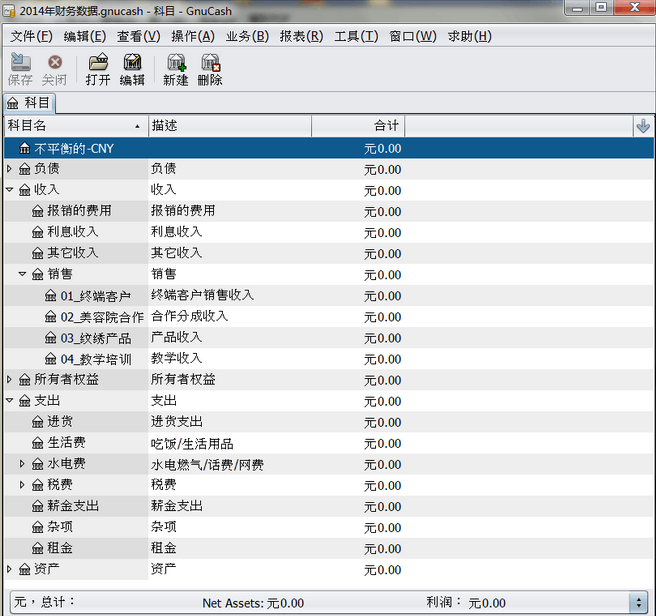
Task: Collapse the 销售 sub-account tree
Action: pyautogui.click(x=23, y=274)
